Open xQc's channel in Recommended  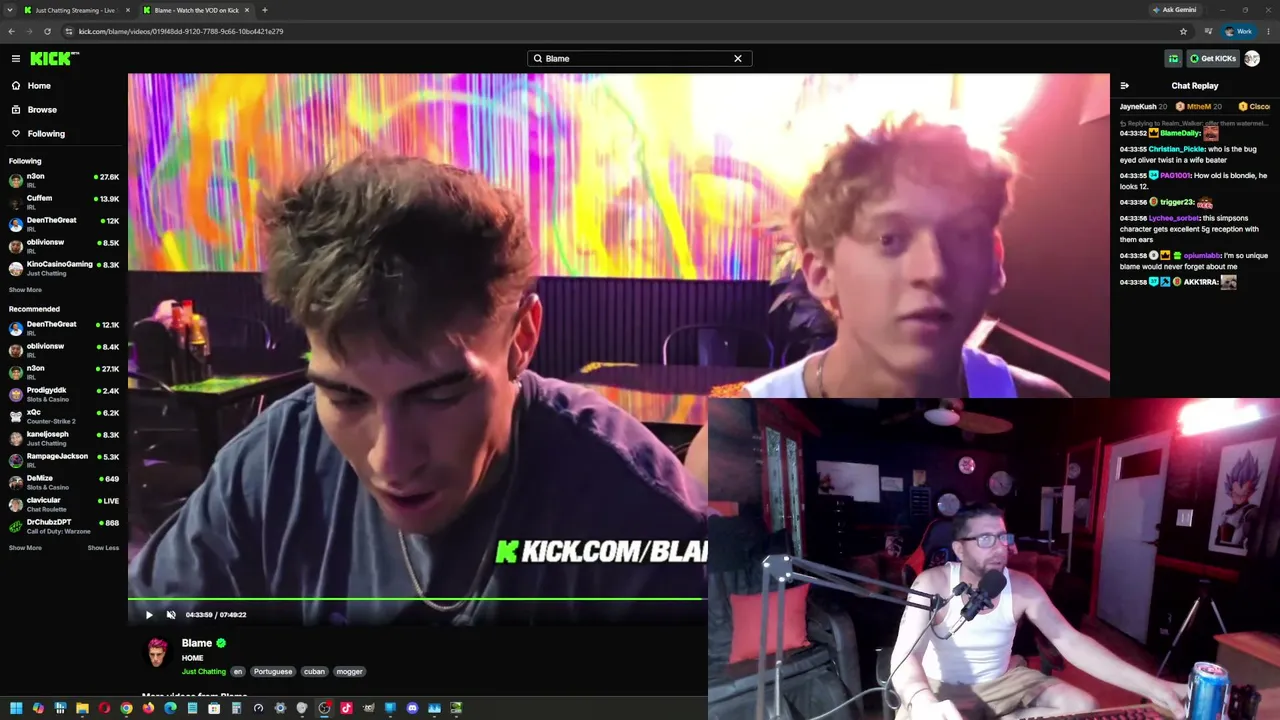(x=64, y=416)
